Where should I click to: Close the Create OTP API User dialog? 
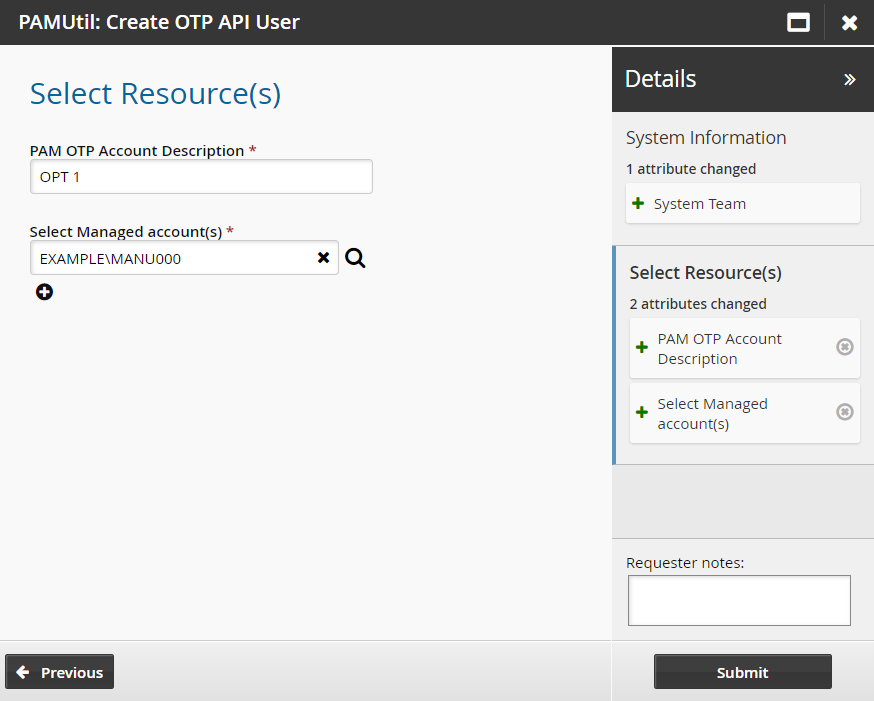pos(849,22)
